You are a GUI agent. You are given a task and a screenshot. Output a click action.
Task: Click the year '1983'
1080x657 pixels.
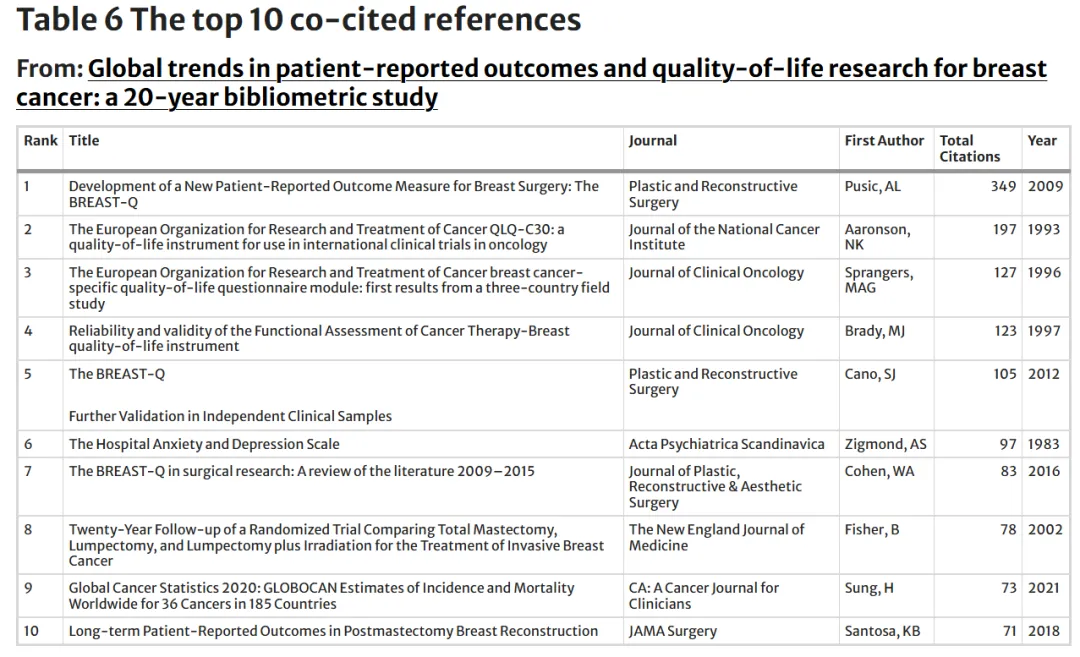[1043, 444]
